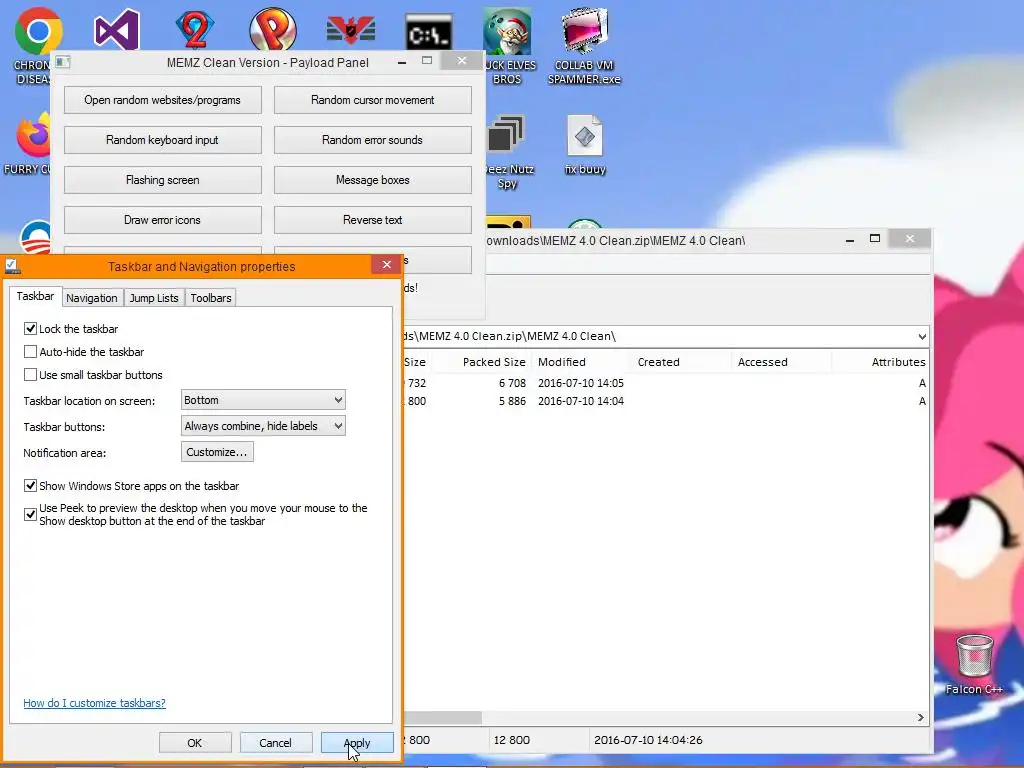Click the Obama logo desktop icon
Viewport: 1024px width, 768px height.
(x=35, y=236)
